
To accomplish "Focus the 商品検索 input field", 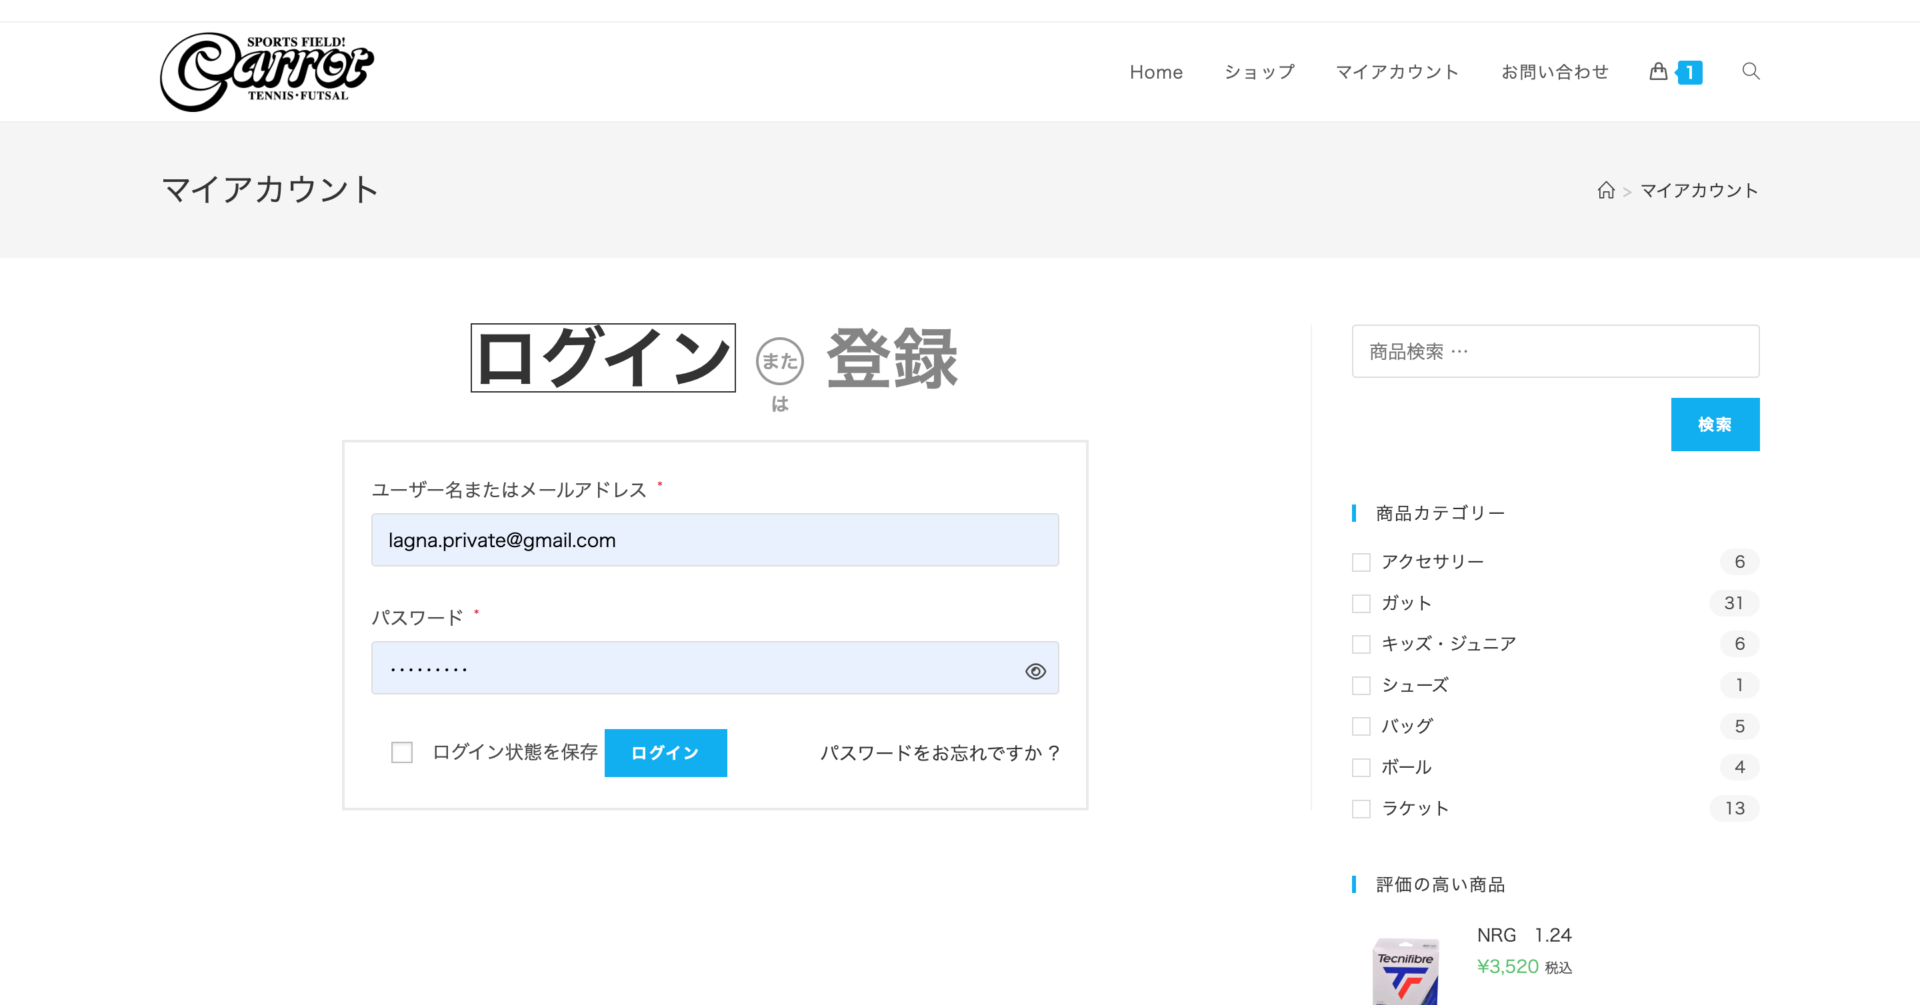I will click(1555, 352).
